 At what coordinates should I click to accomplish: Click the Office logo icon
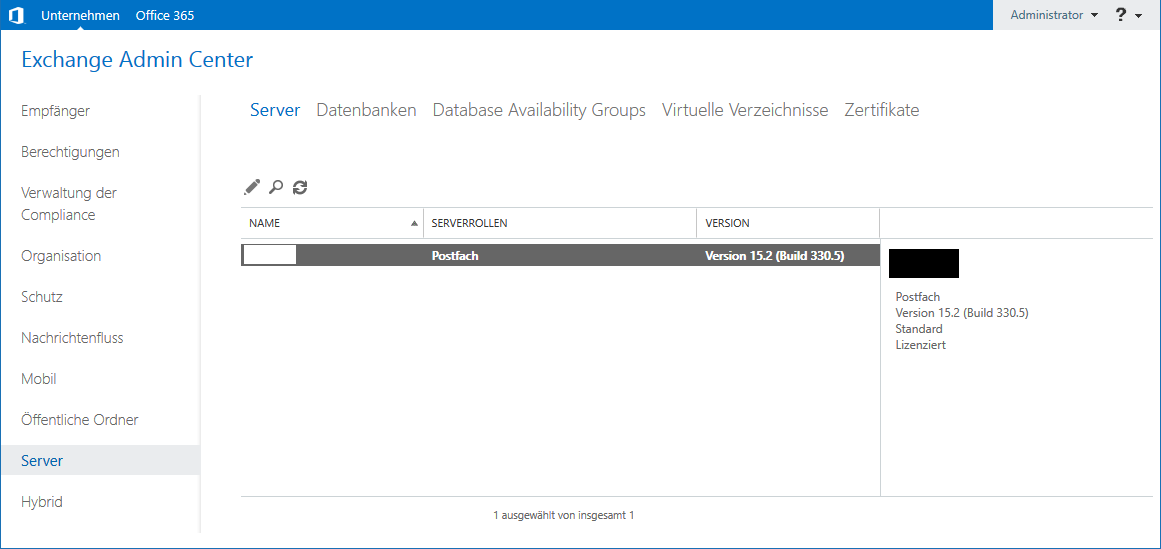[16, 15]
